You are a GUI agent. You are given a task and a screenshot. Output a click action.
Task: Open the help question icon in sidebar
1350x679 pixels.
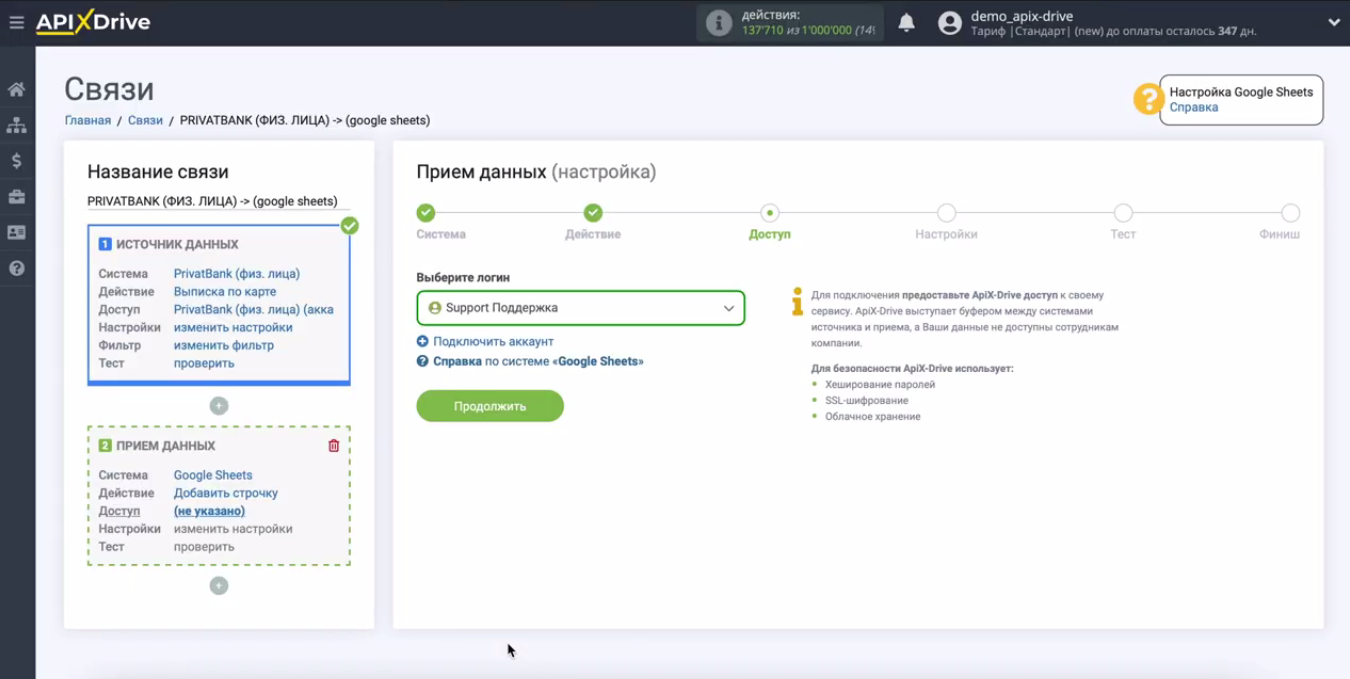point(17,268)
